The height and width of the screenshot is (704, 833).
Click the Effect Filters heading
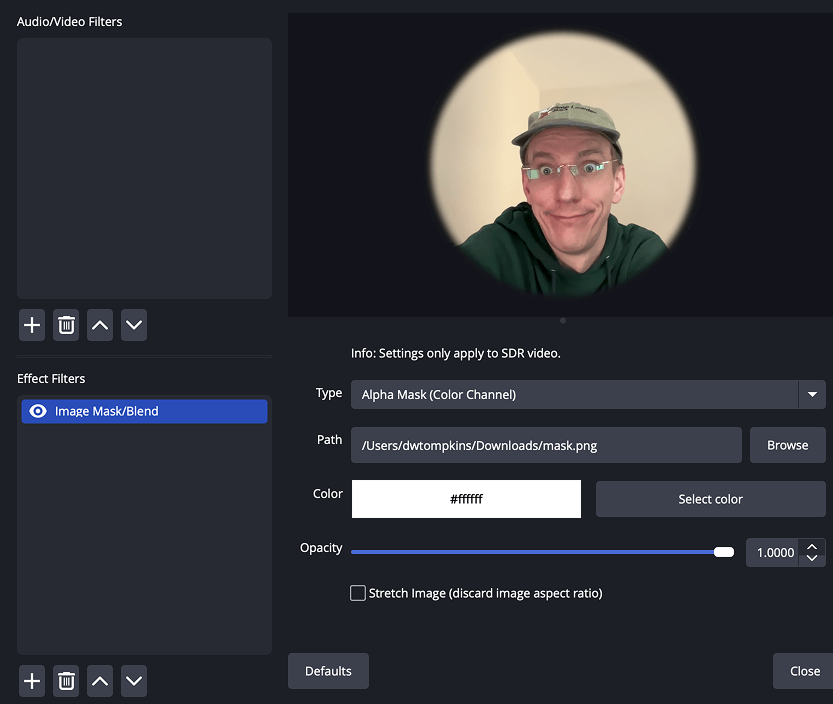pos(51,378)
